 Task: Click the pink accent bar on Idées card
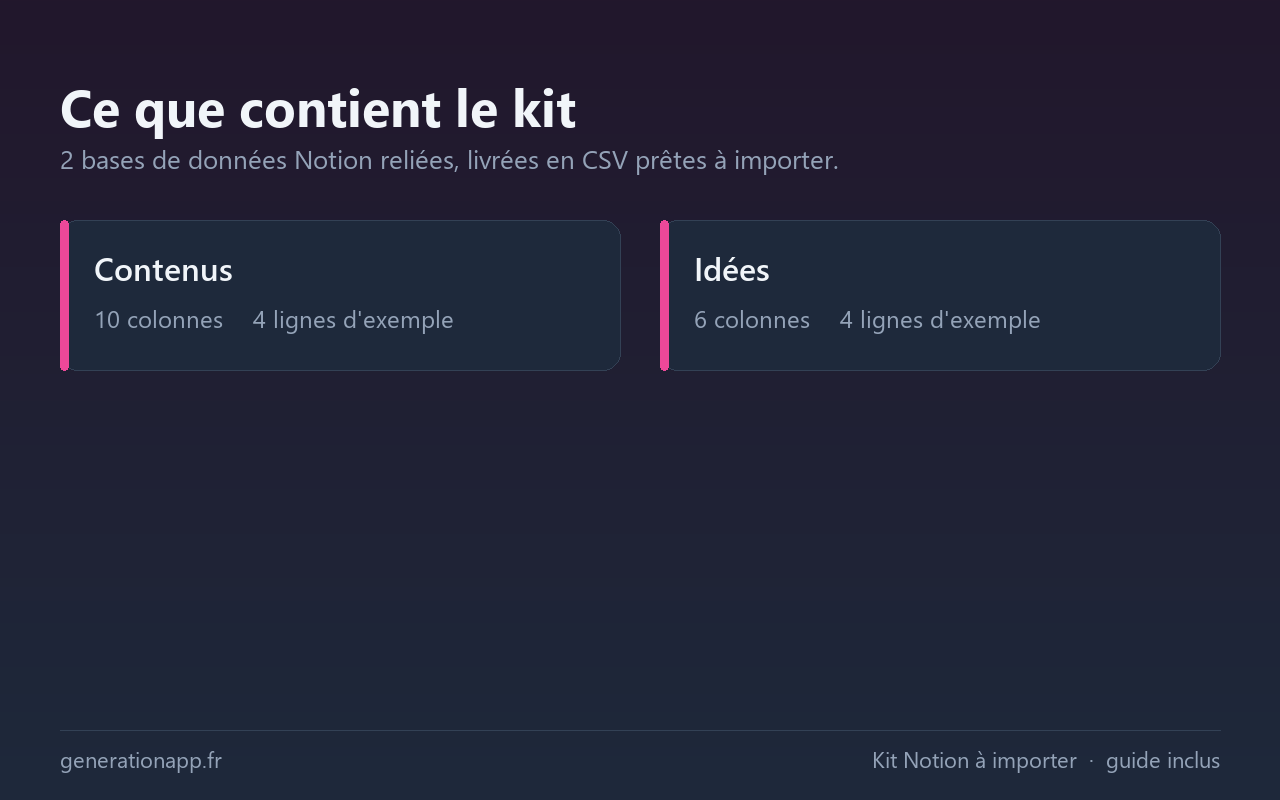664,295
